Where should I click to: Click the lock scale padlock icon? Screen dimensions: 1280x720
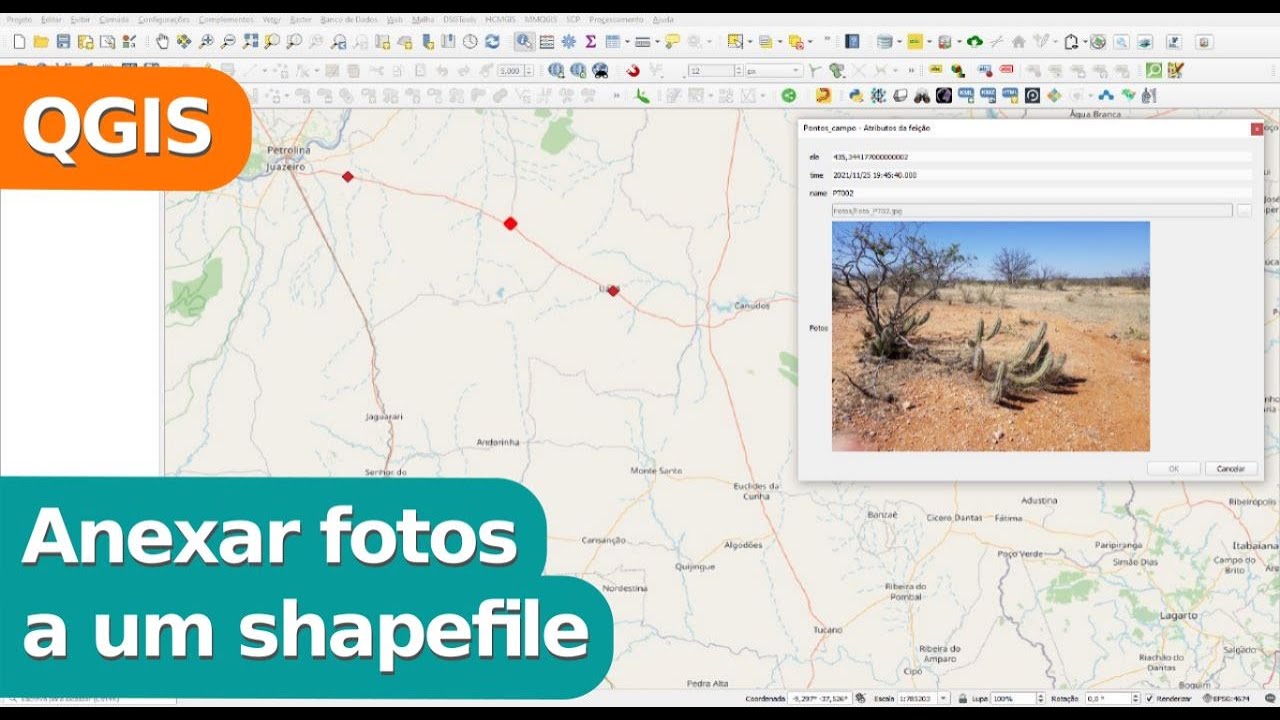(962, 698)
